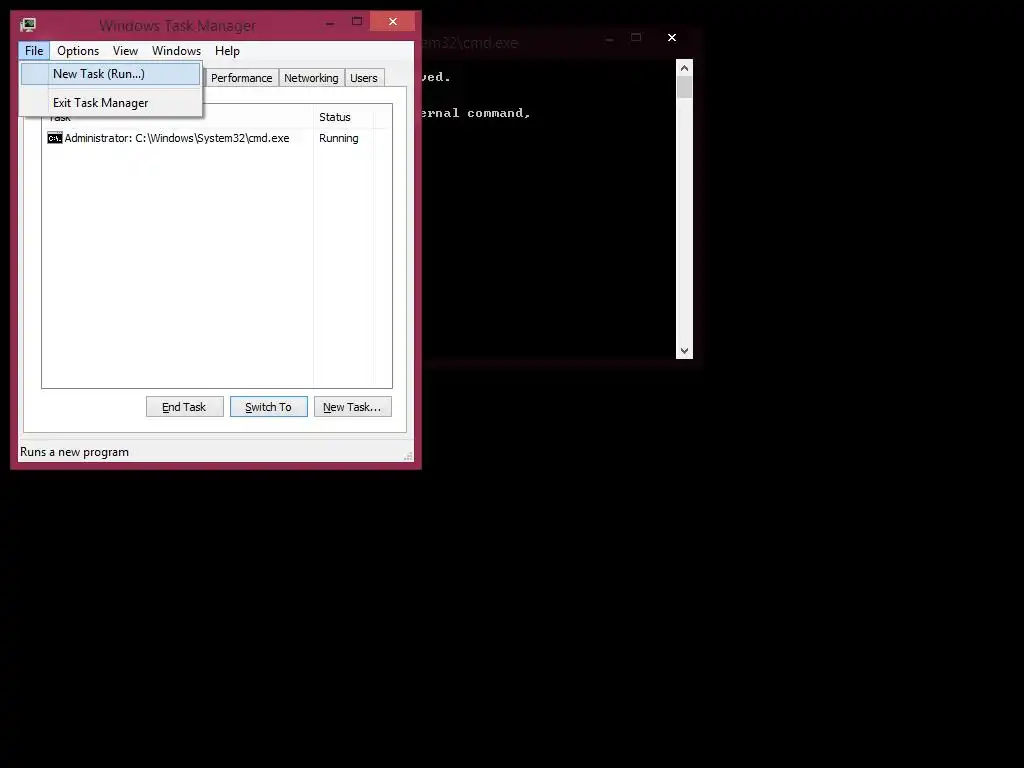Maximize the Windows Task Manager window
Screen dimensions: 1024x768
click(357, 22)
